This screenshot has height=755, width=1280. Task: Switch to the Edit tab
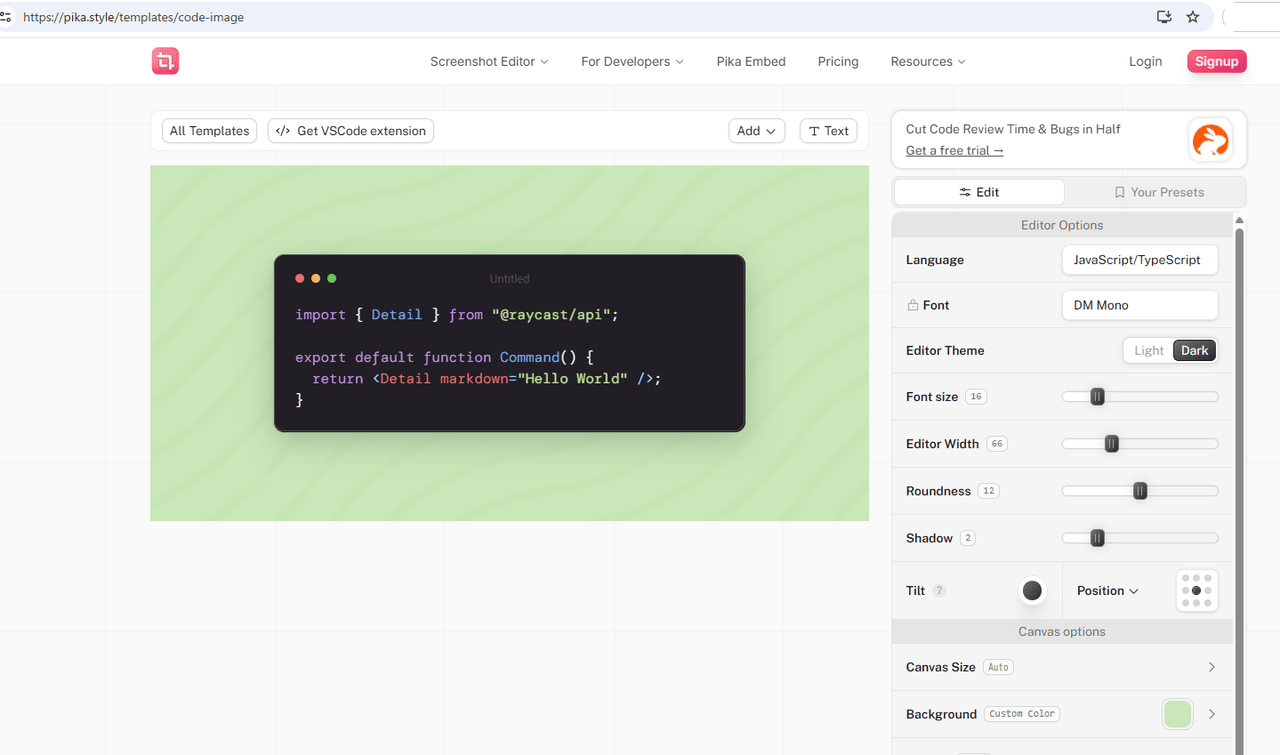[x=979, y=192]
